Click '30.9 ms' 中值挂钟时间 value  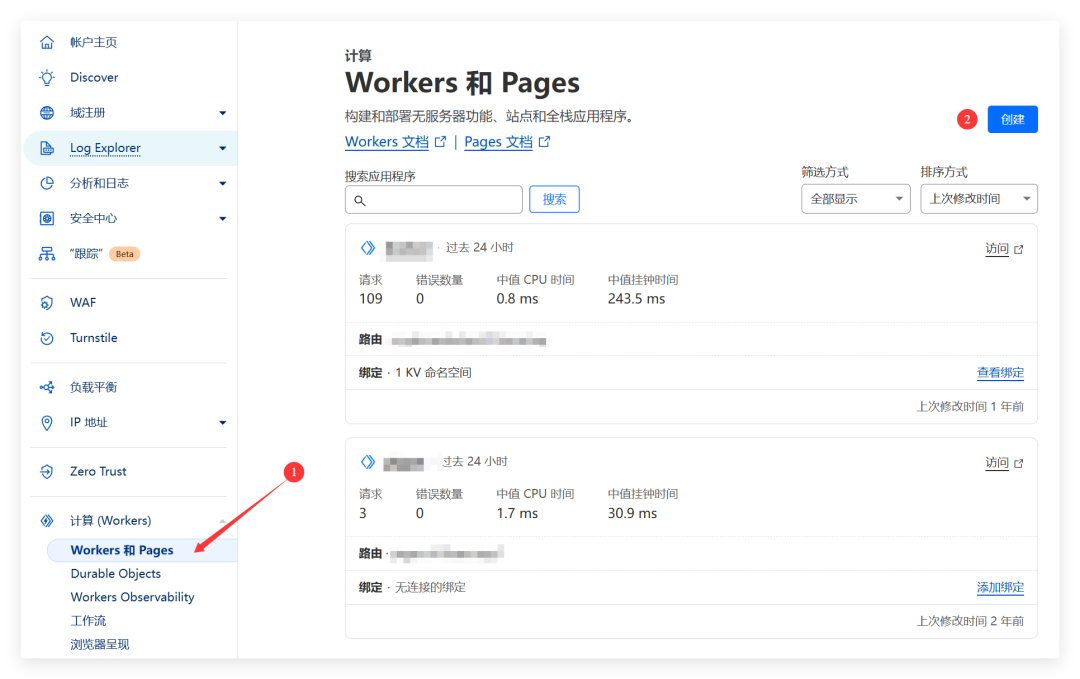click(x=632, y=514)
